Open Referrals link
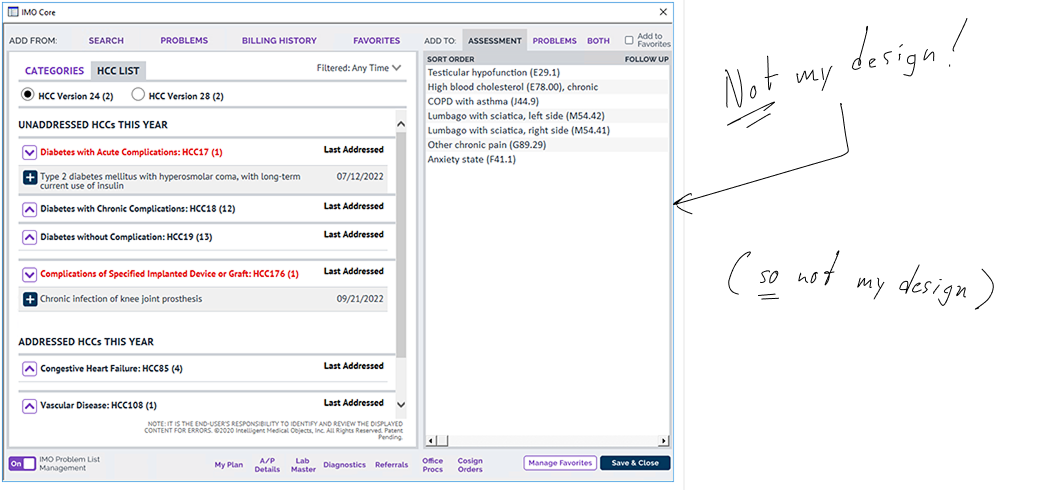Screen dimensions: 1042x490 point(391,465)
